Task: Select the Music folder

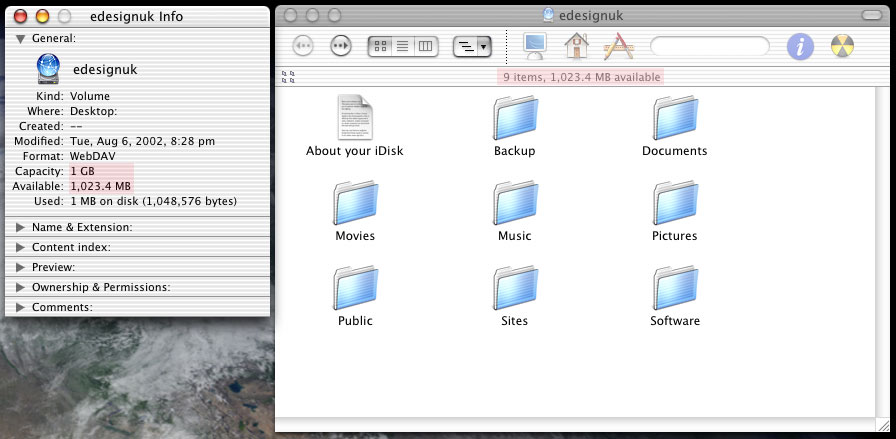Action: (515, 211)
